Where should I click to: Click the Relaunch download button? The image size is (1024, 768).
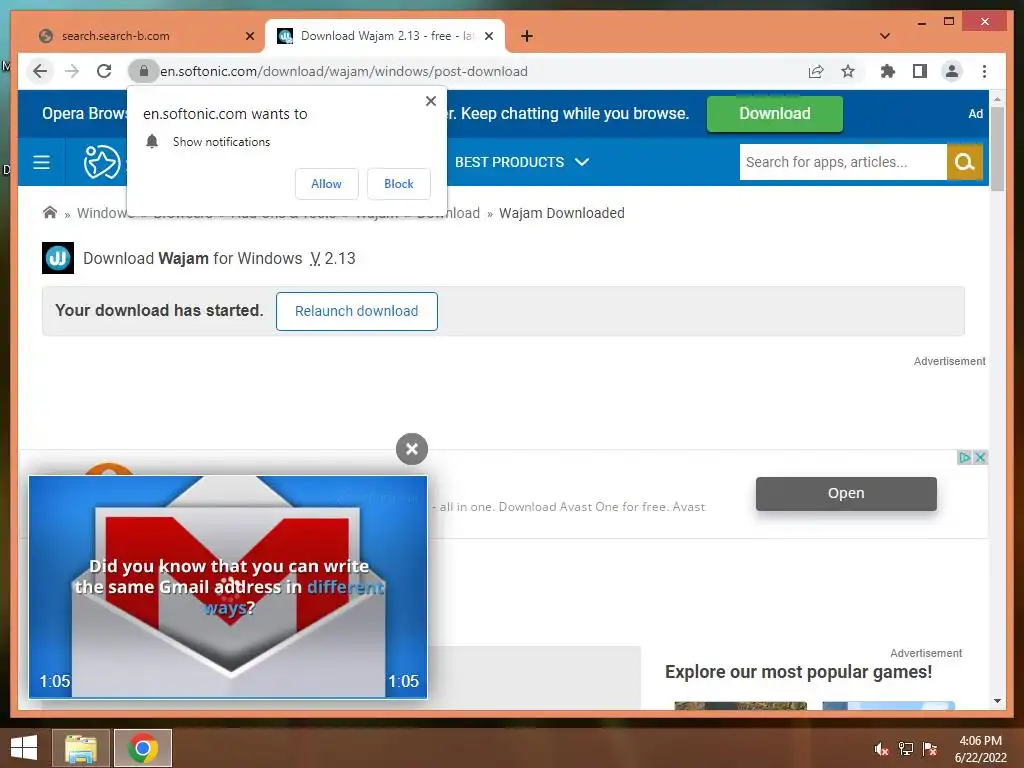357,312
